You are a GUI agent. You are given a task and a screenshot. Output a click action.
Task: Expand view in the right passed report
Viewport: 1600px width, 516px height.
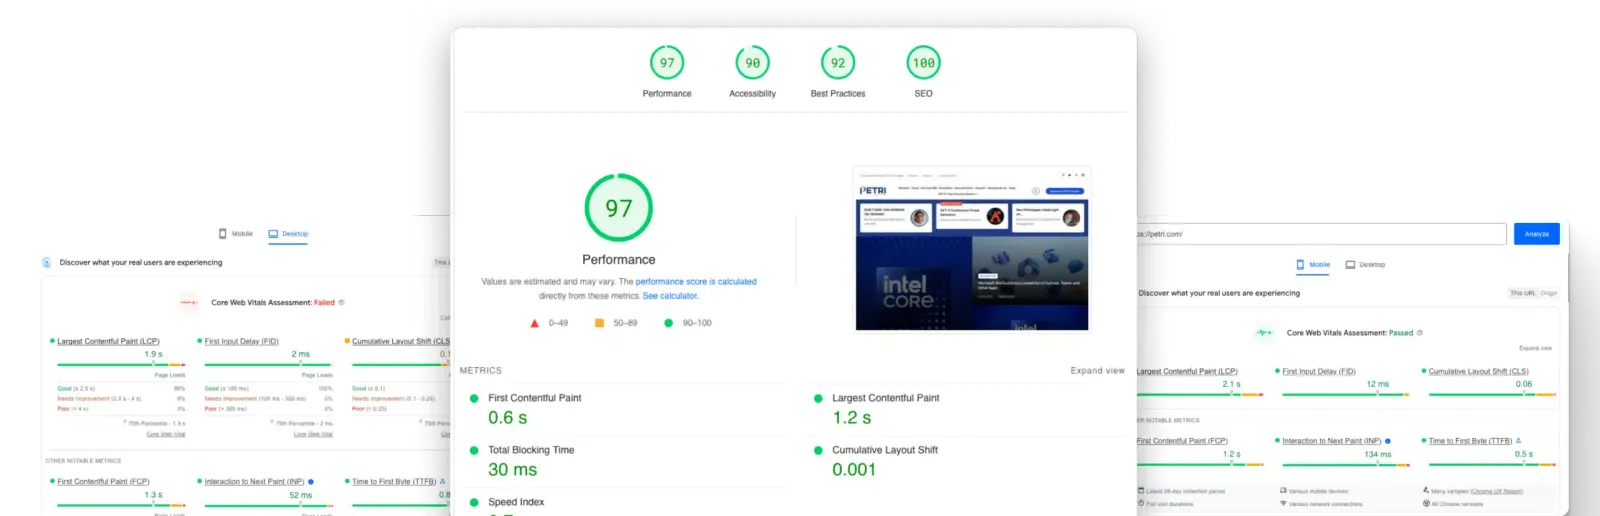(1535, 348)
